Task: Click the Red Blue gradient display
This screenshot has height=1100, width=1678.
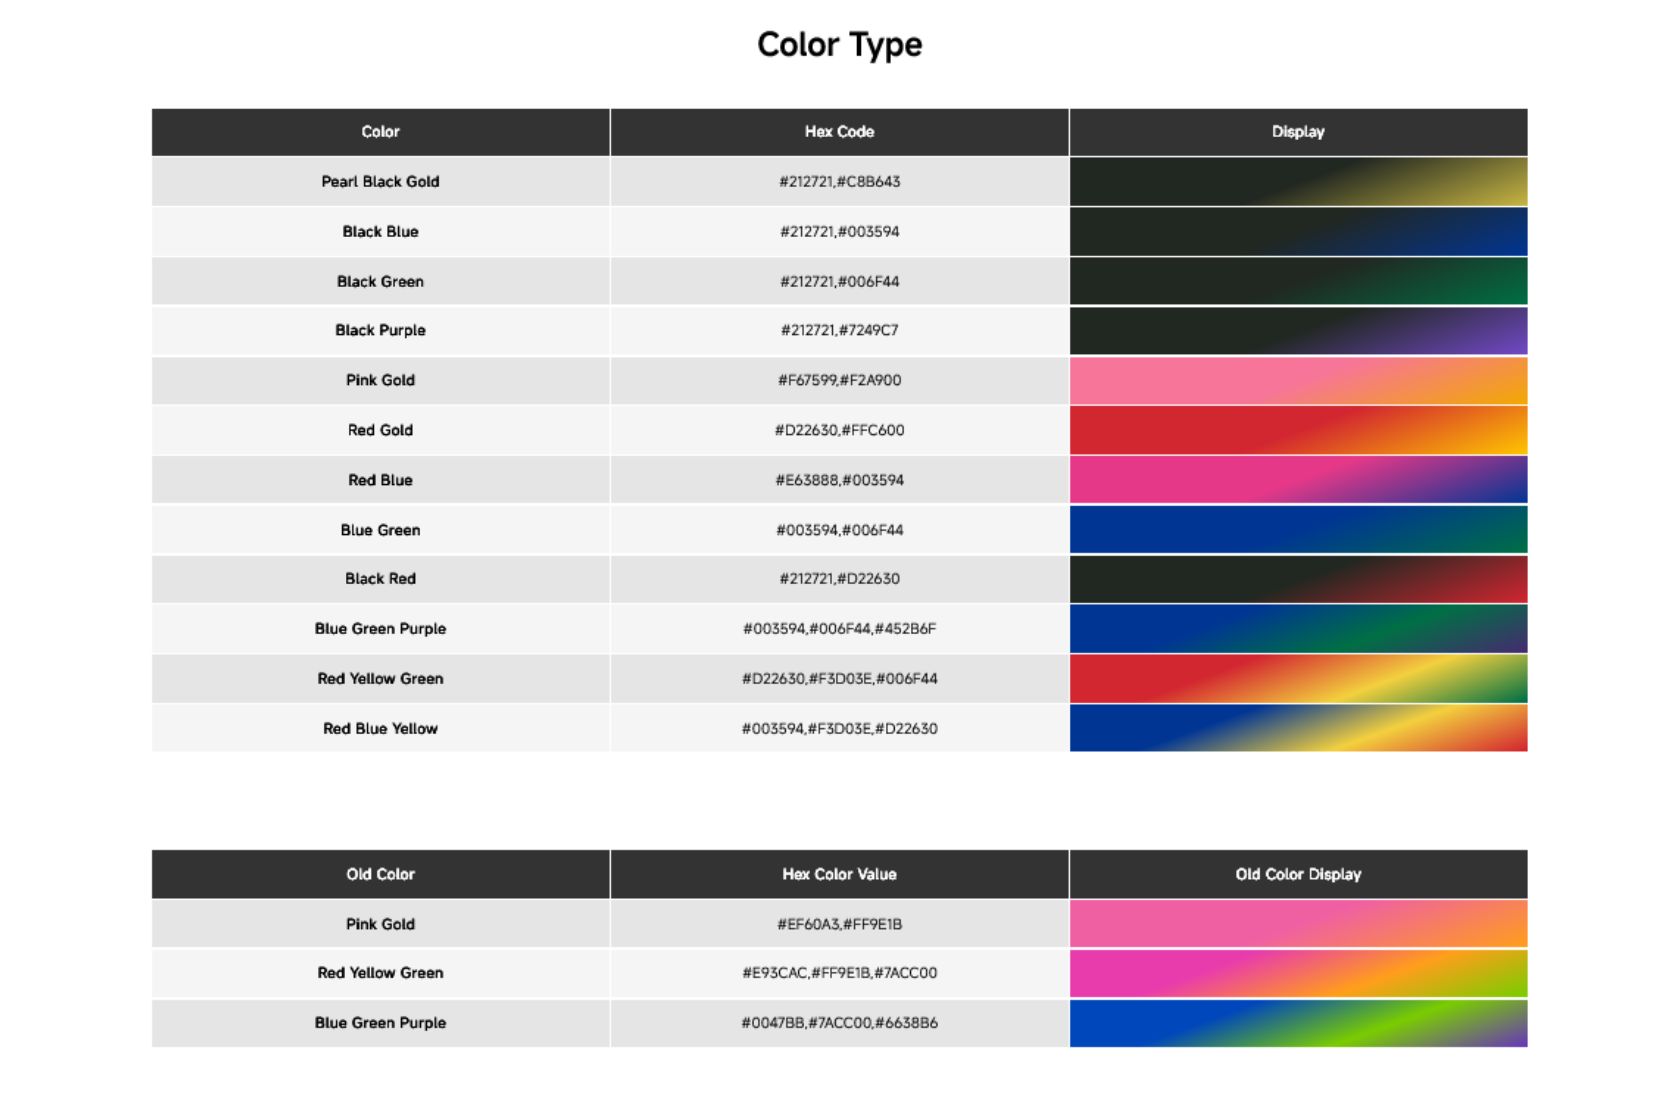Action: pos(1298,480)
